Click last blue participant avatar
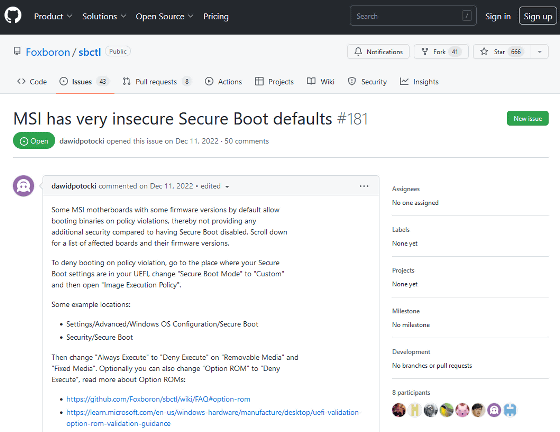The image size is (560, 432). [510, 410]
